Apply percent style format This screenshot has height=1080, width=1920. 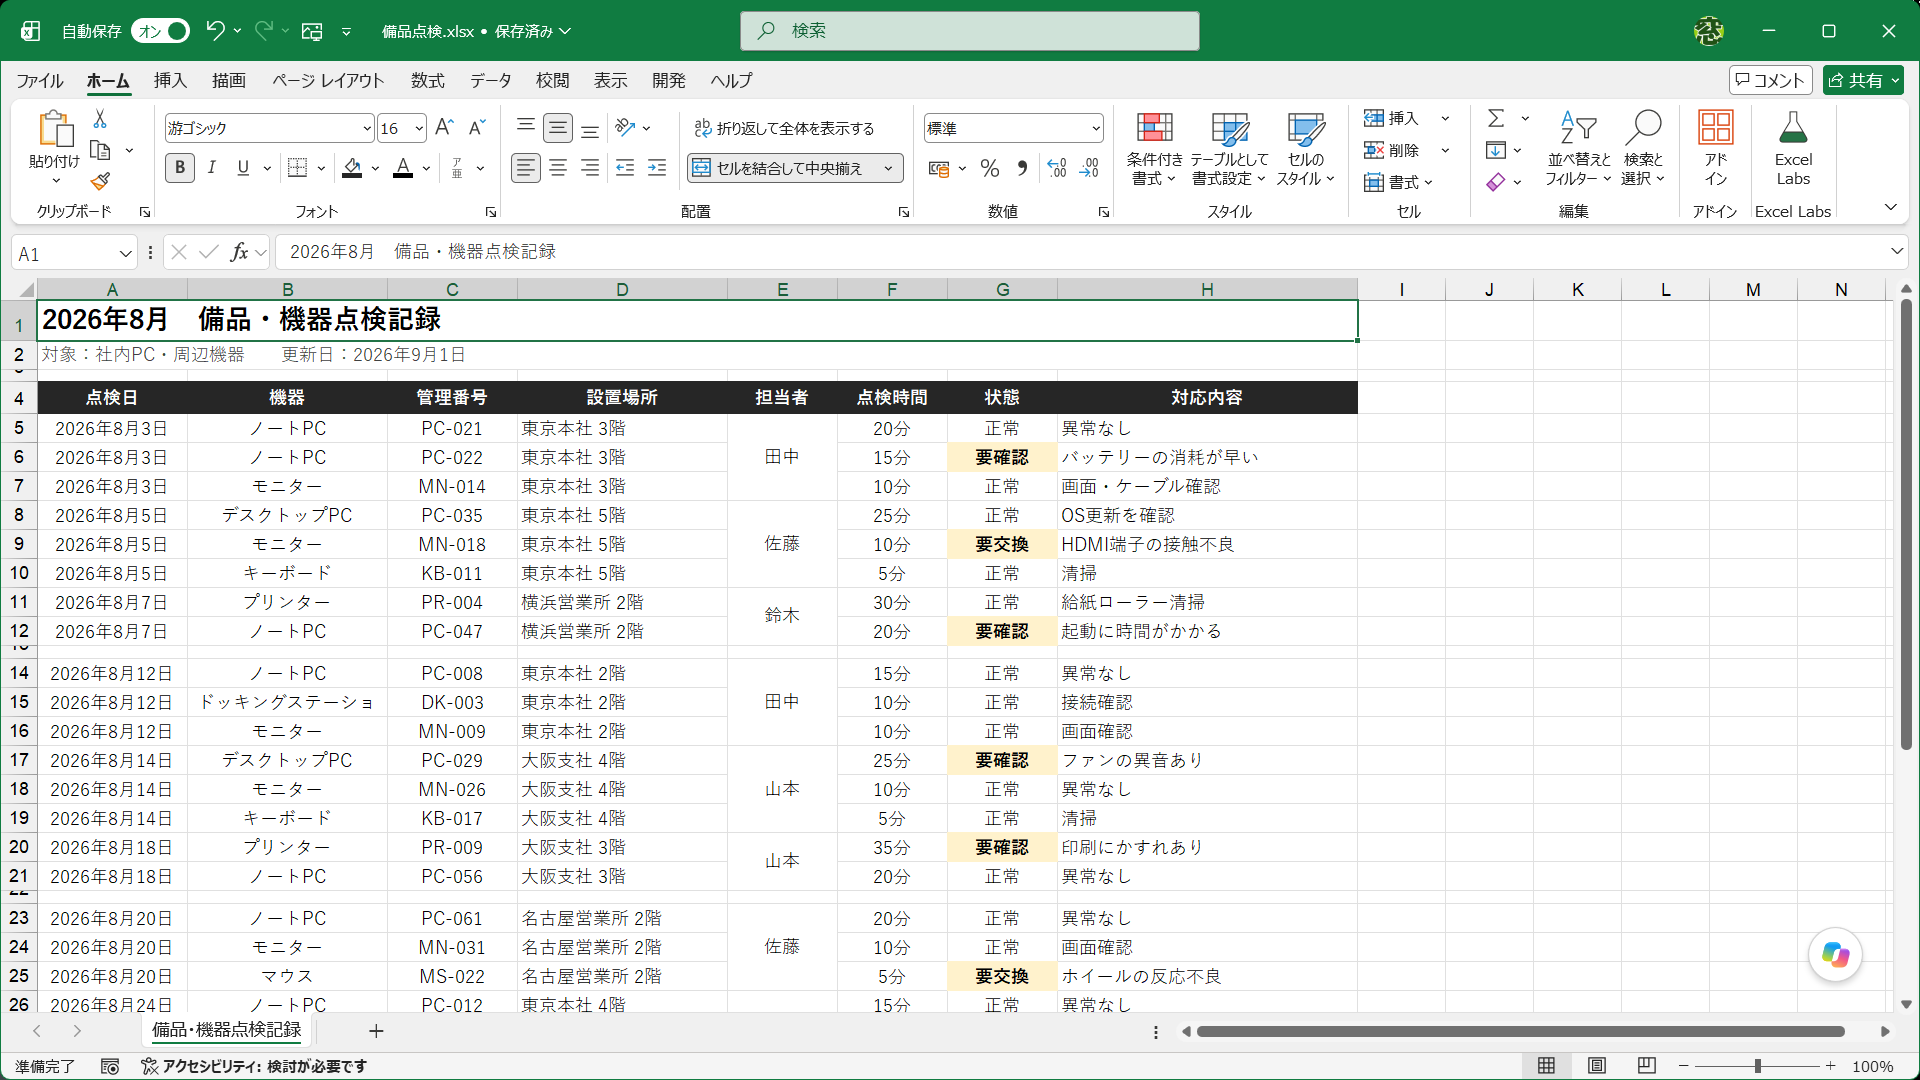tap(990, 168)
